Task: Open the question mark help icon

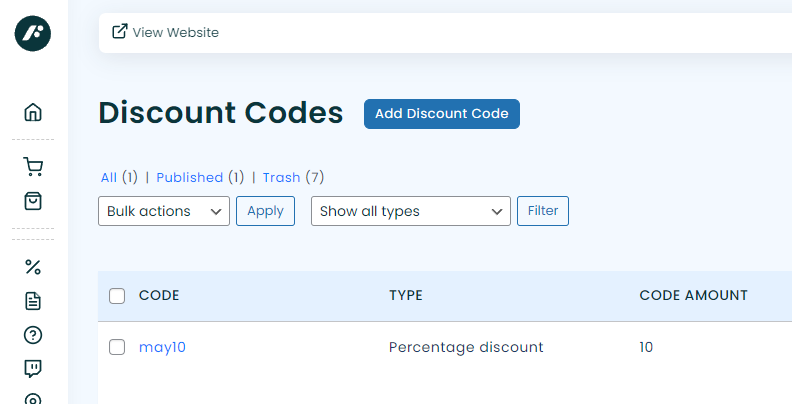Action: point(33,335)
